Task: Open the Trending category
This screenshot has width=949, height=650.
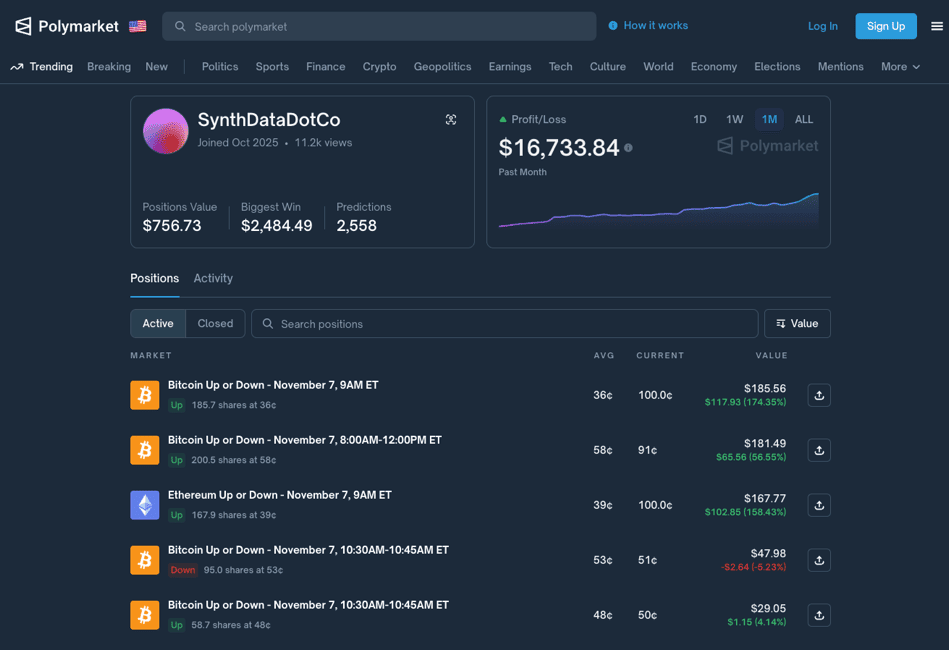Action: point(42,67)
